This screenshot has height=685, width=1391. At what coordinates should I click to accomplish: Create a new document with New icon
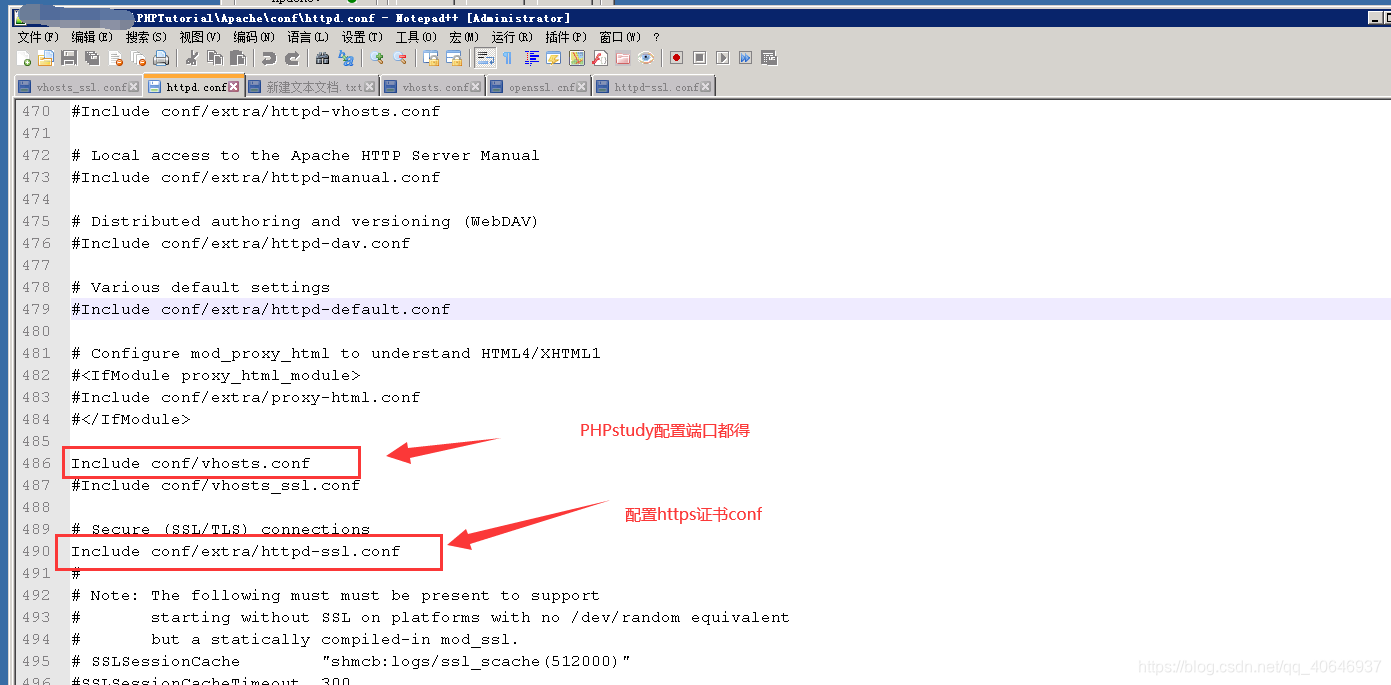[x=23, y=58]
